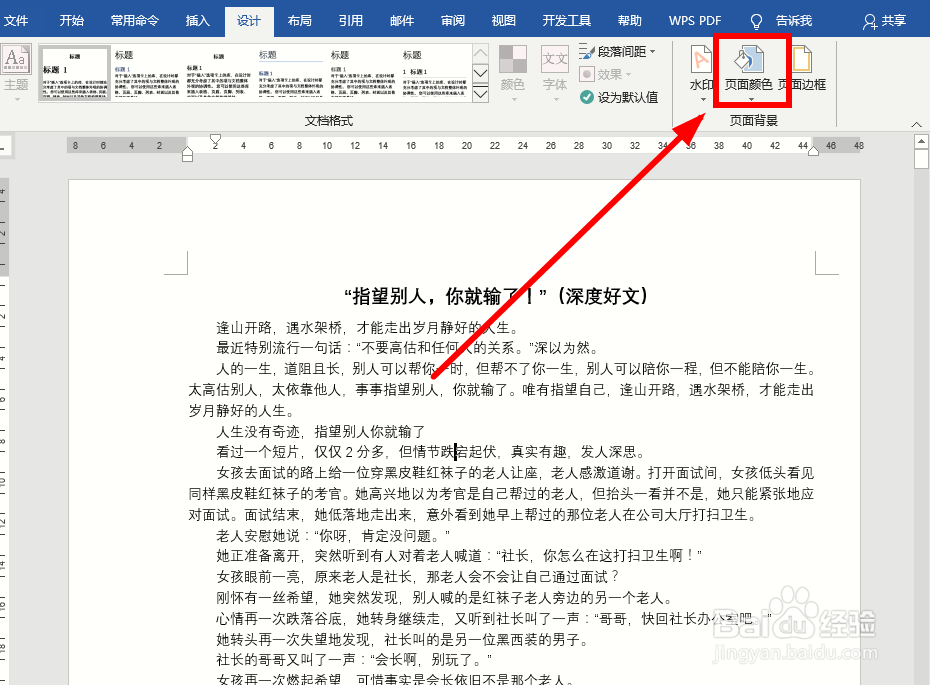This screenshot has width=930, height=685.
Task: Collapse the ribbon with the chevron
Action: [916, 122]
